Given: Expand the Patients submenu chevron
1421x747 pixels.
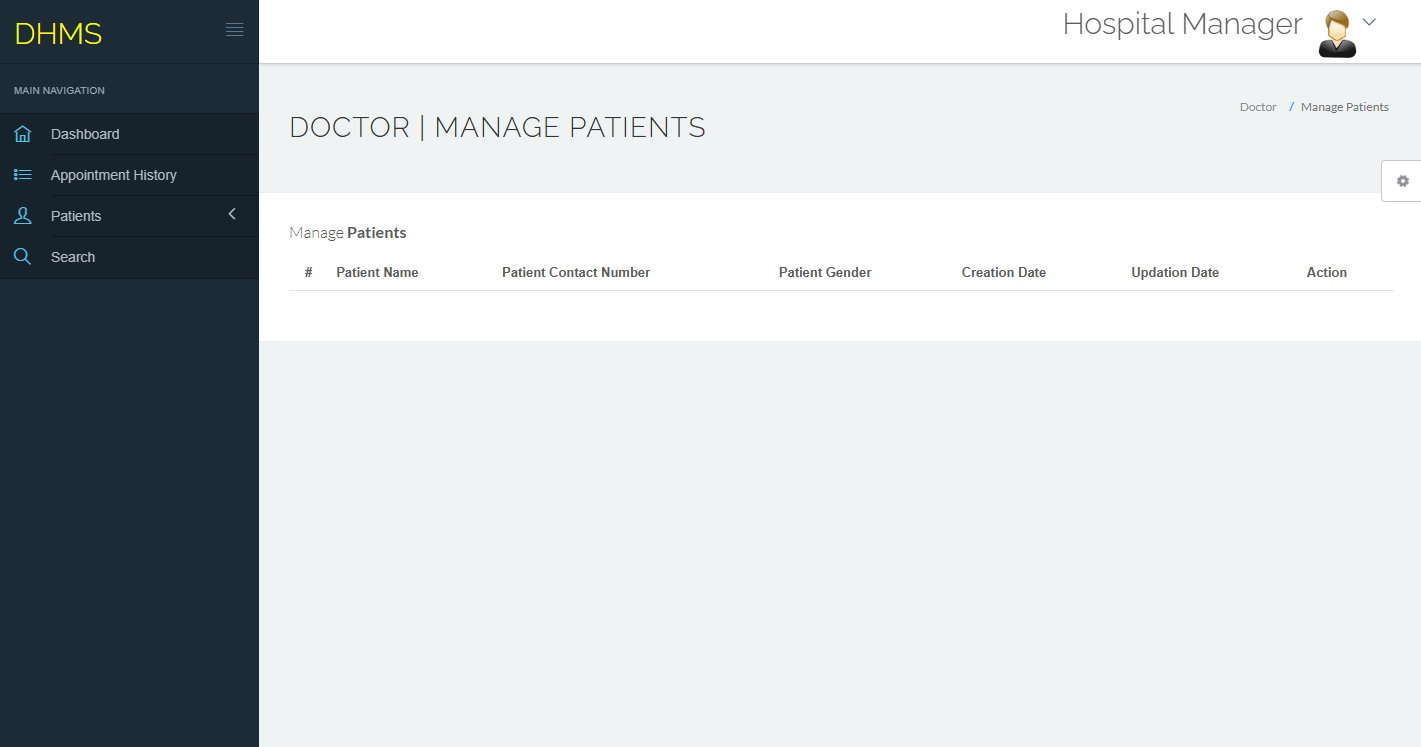Looking at the screenshot, I should (x=232, y=214).
